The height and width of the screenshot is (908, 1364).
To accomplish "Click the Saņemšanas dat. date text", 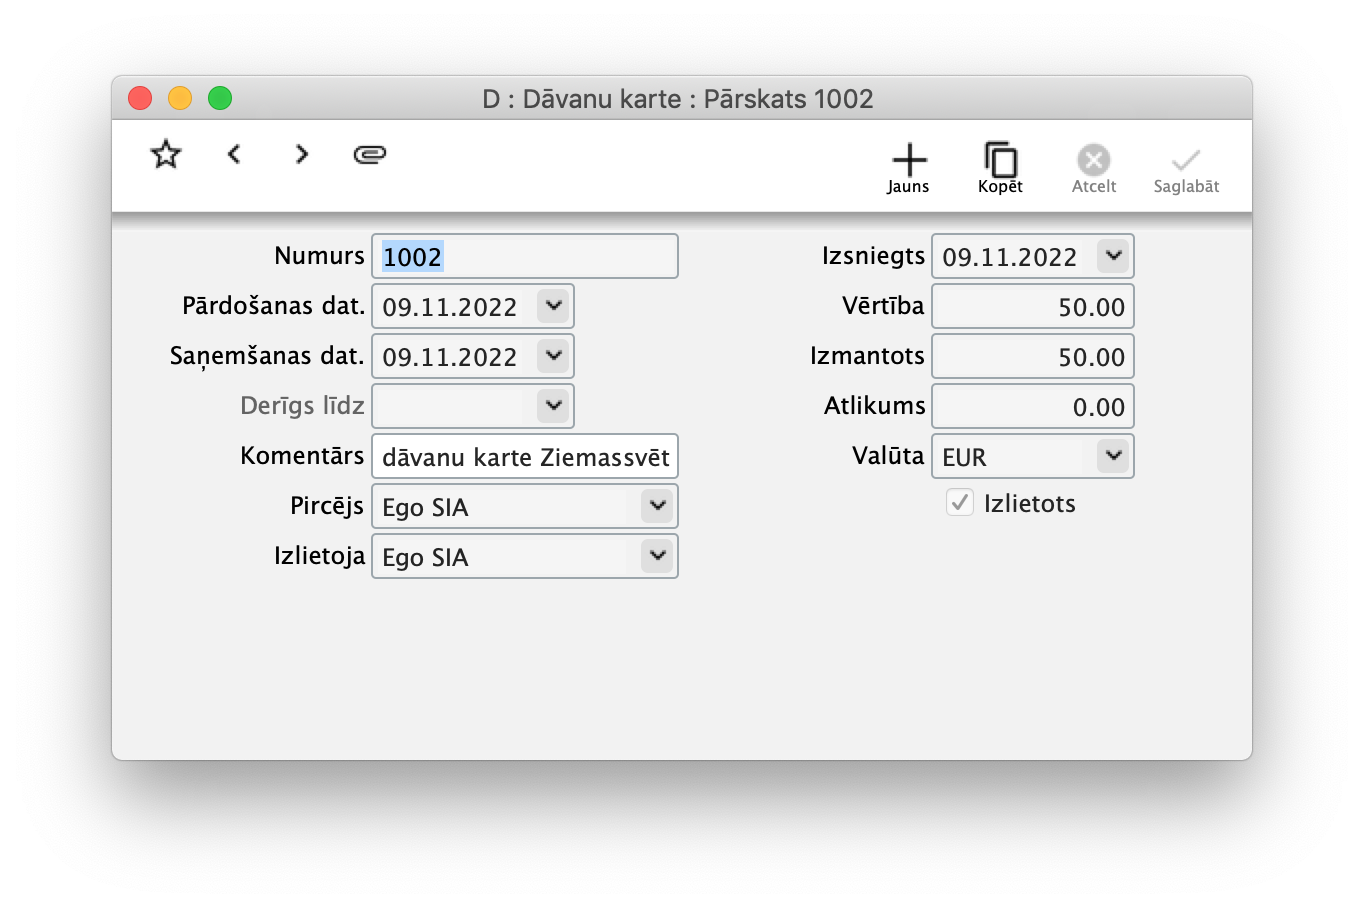I will pos(450,357).
